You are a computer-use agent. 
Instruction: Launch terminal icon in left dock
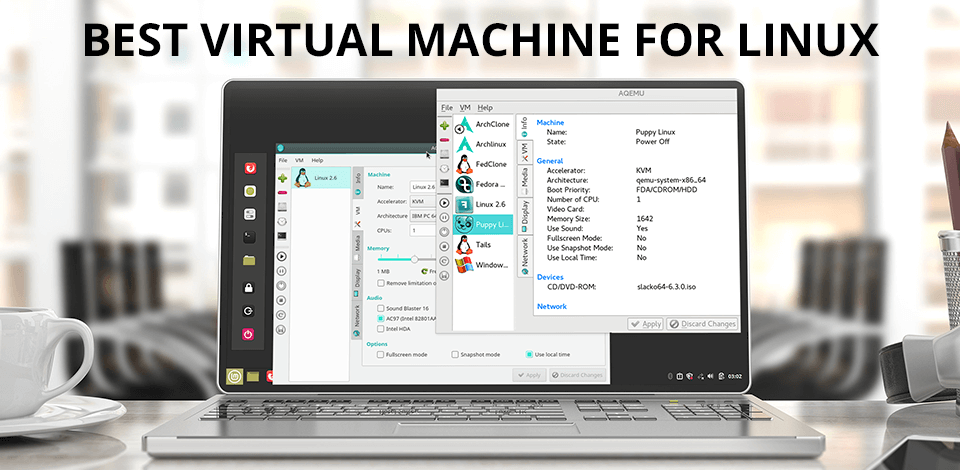pyautogui.click(x=249, y=237)
